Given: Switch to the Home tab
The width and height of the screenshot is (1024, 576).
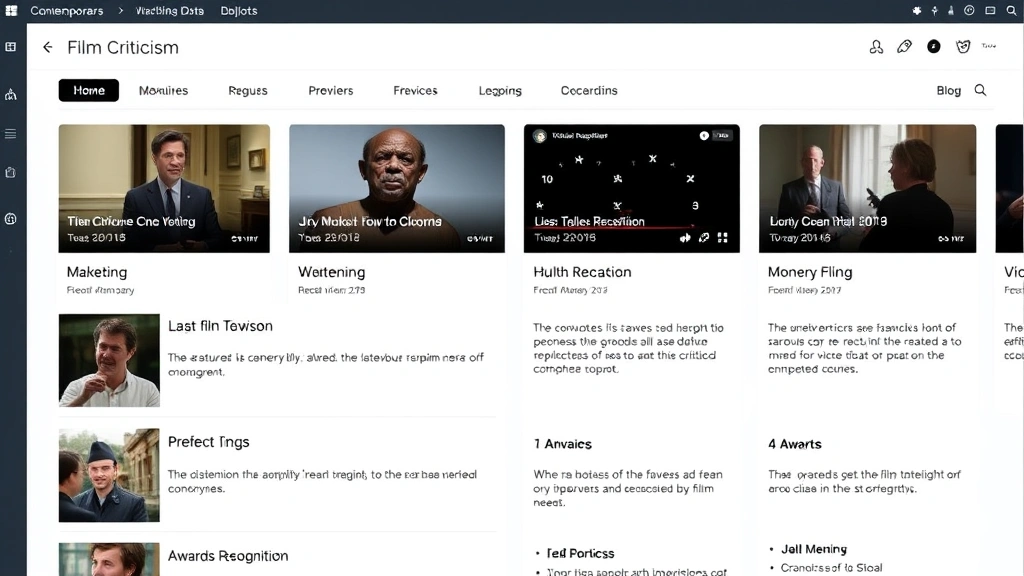Looking at the screenshot, I should tap(88, 90).
